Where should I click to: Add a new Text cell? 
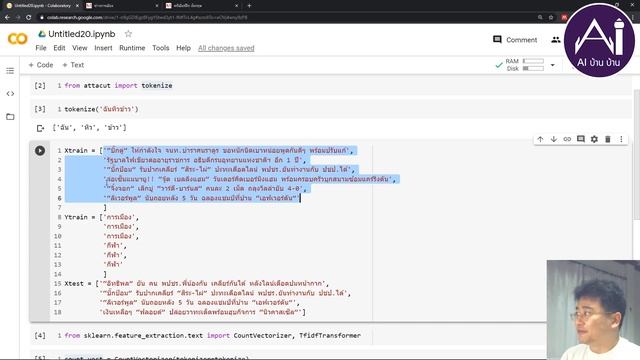[73, 65]
